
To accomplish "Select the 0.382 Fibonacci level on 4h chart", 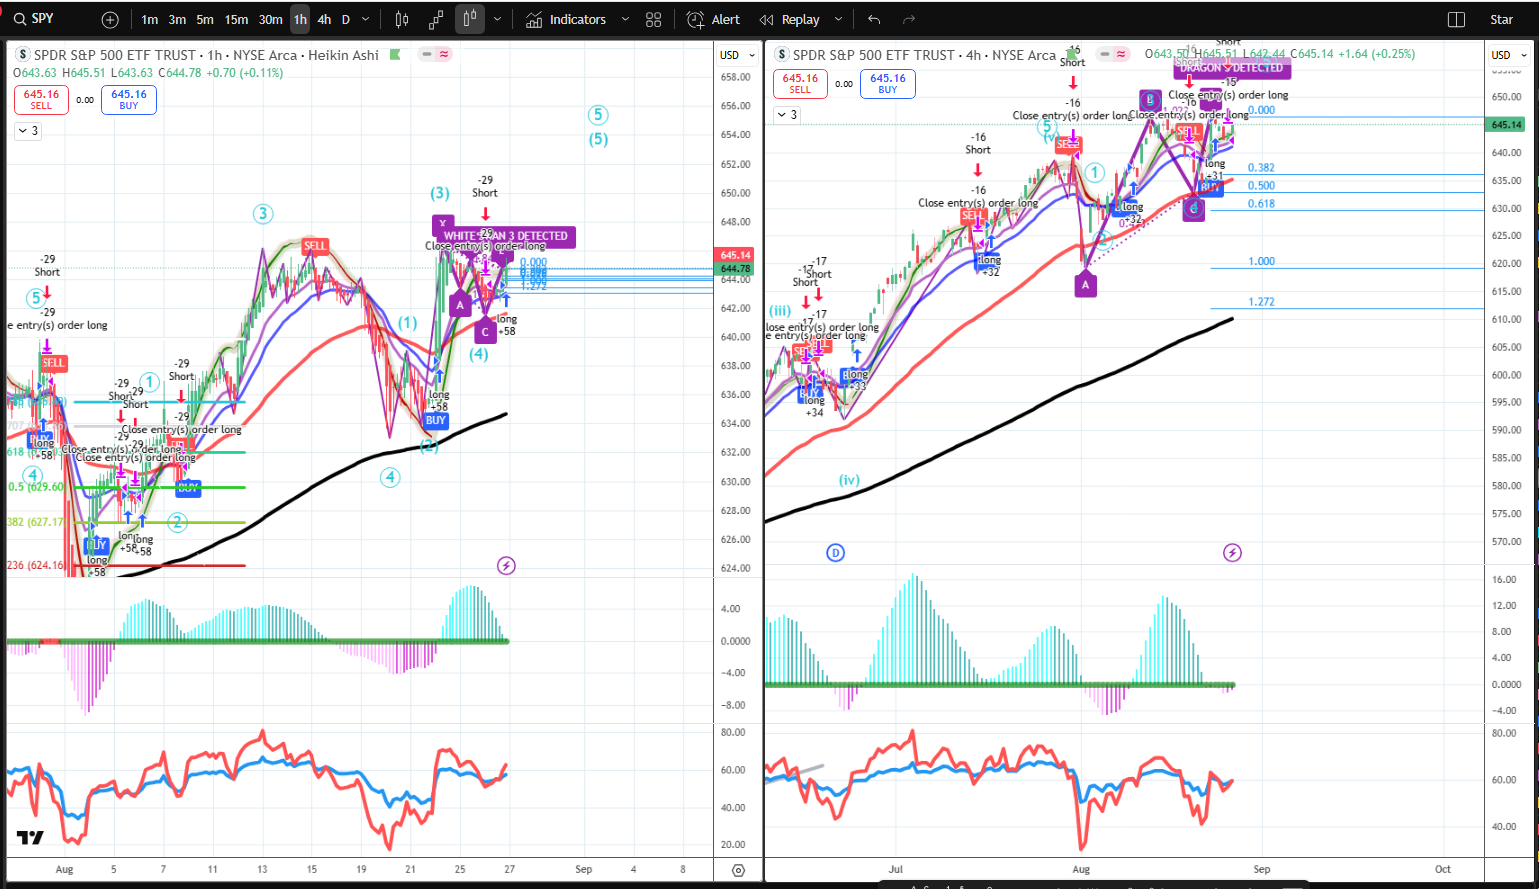I will point(1261,168).
